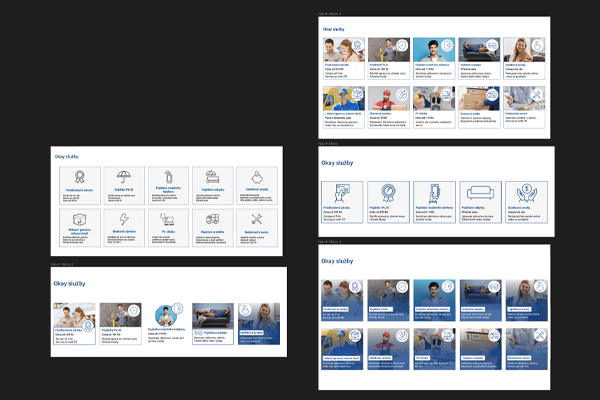
Task: Click piggy bank badge in Návrh Menu 3 frame
Action: coord(540,287)
